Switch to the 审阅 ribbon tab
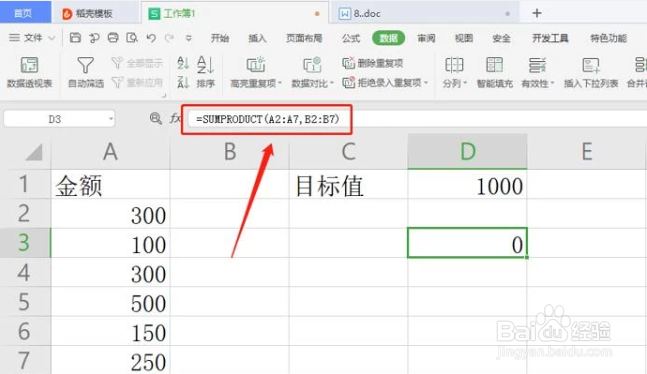Viewport: 647px width, 374px height. click(x=426, y=38)
